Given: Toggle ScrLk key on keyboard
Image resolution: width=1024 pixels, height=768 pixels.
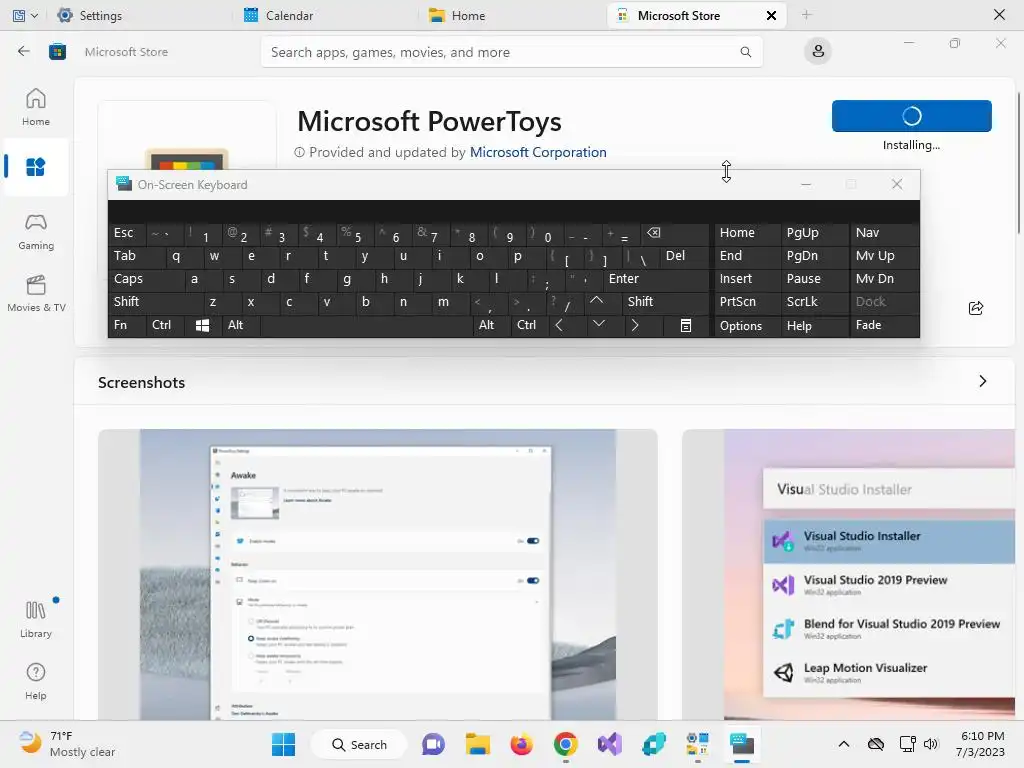Looking at the screenshot, I should tap(814, 302).
